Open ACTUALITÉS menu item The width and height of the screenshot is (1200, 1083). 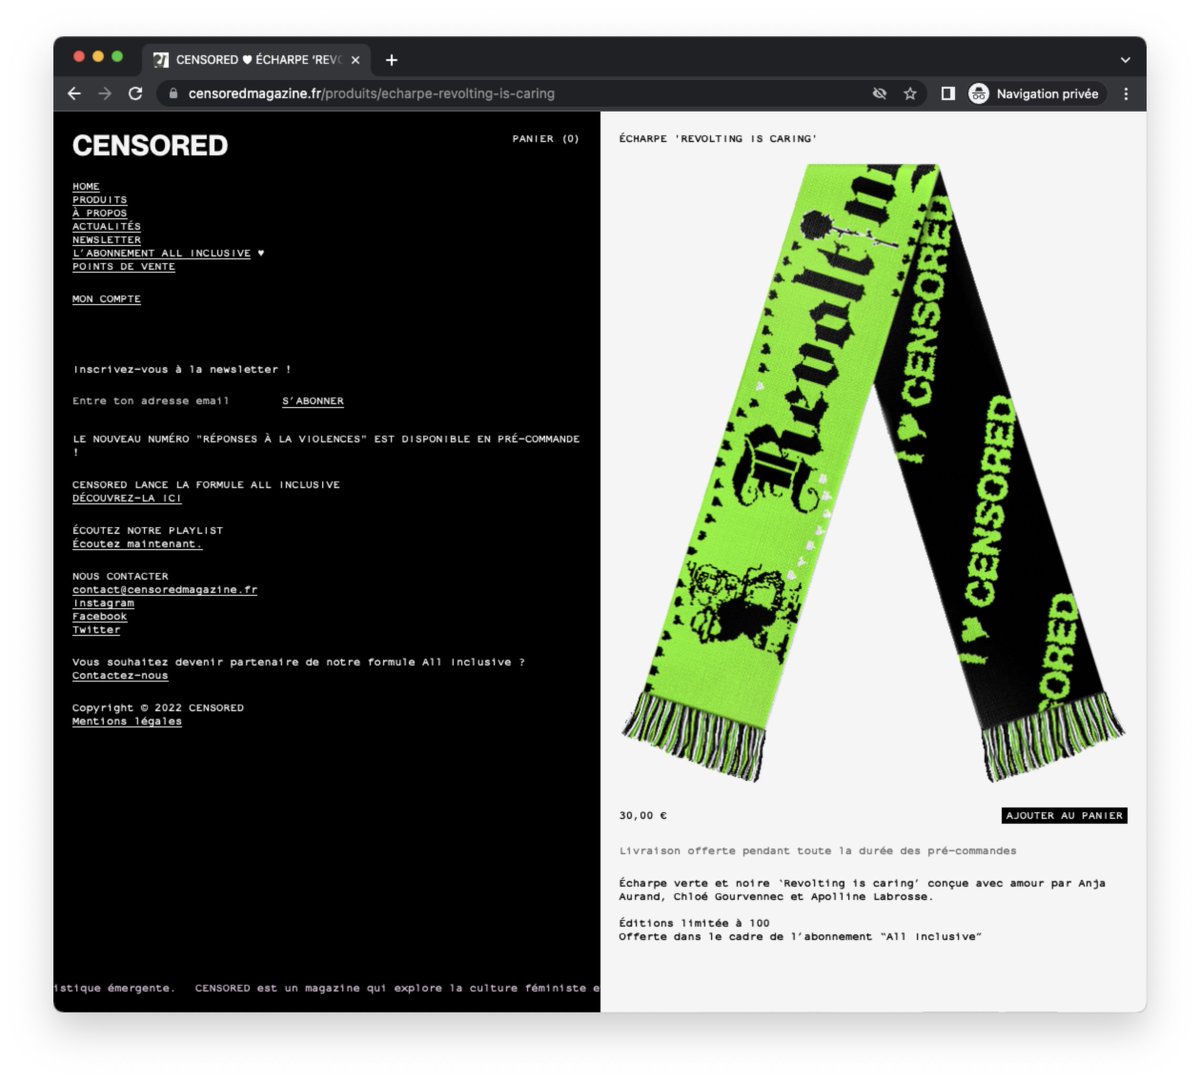tap(107, 227)
